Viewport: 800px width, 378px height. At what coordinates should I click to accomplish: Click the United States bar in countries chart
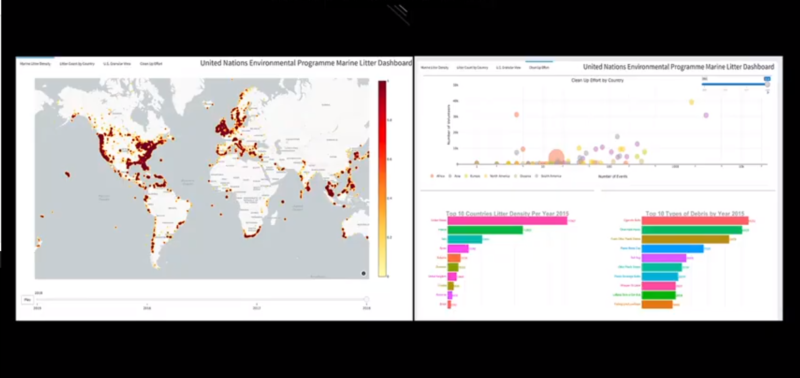pos(508,220)
